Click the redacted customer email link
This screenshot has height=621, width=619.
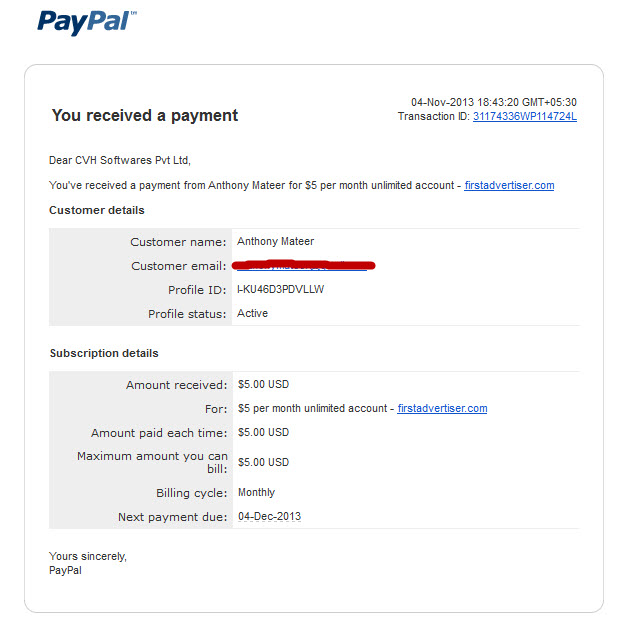[303, 265]
